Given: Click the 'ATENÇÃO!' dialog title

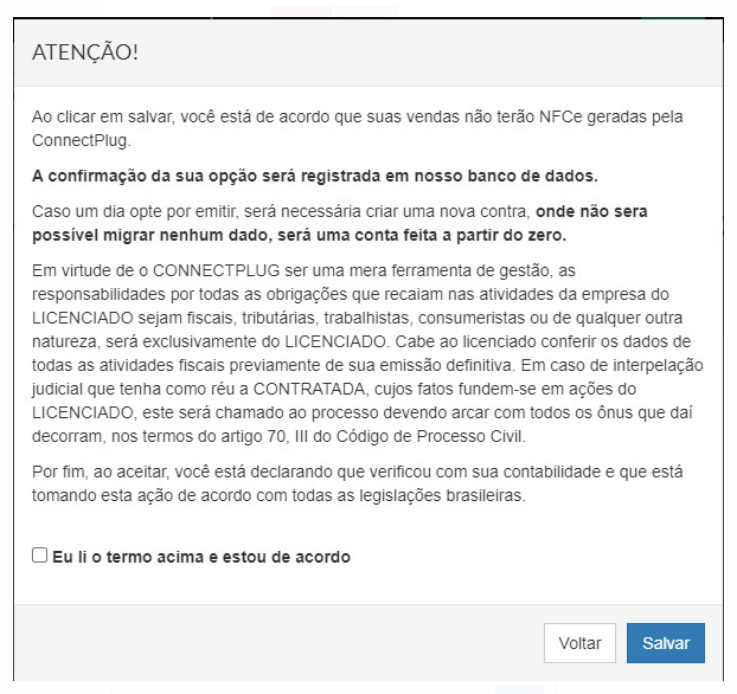Looking at the screenshot, I should coord(85,52).
